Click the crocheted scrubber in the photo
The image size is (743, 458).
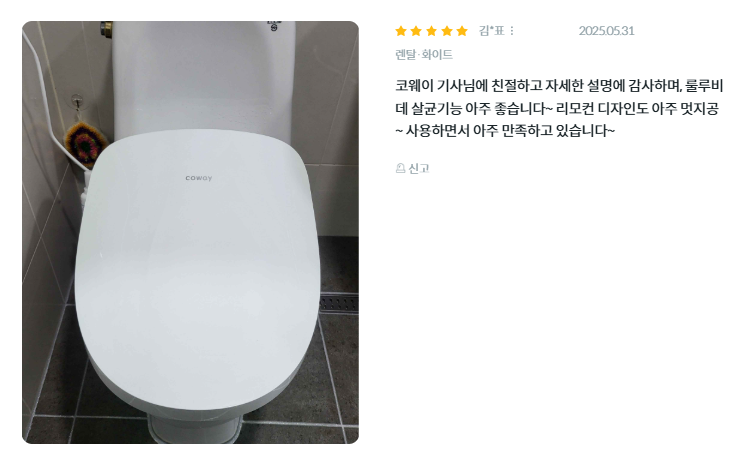(x=85, y=143)
